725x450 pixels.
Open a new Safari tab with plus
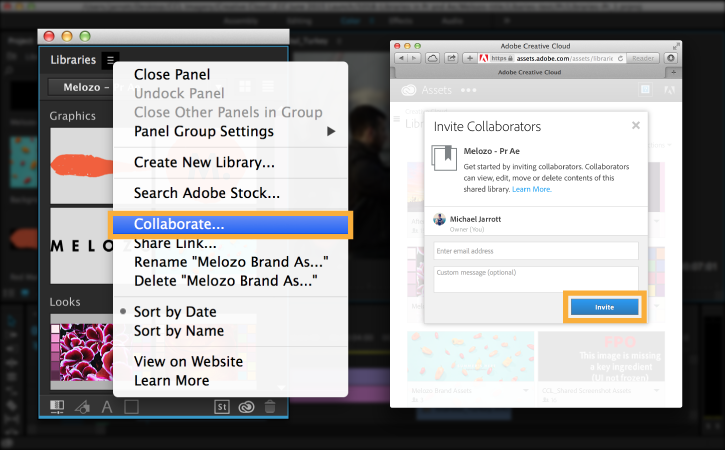click(673, 72)
